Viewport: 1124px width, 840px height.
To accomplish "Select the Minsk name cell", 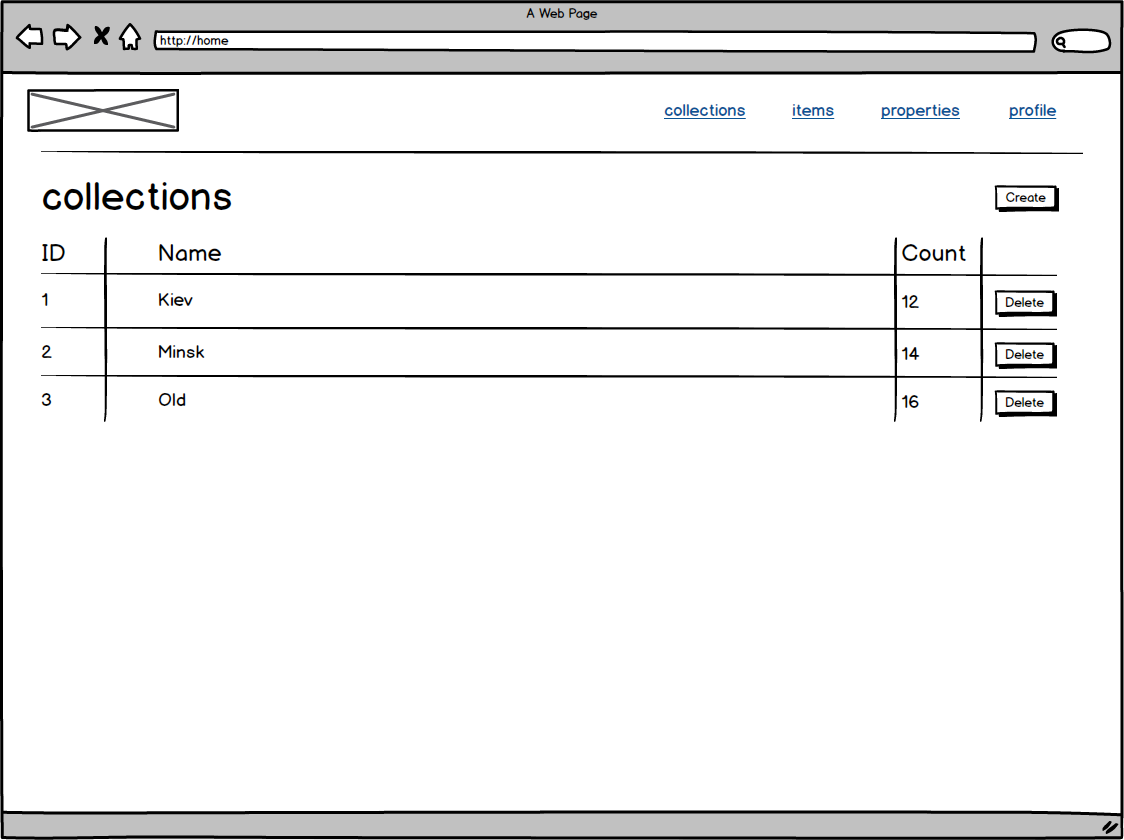I will (181, 352).
